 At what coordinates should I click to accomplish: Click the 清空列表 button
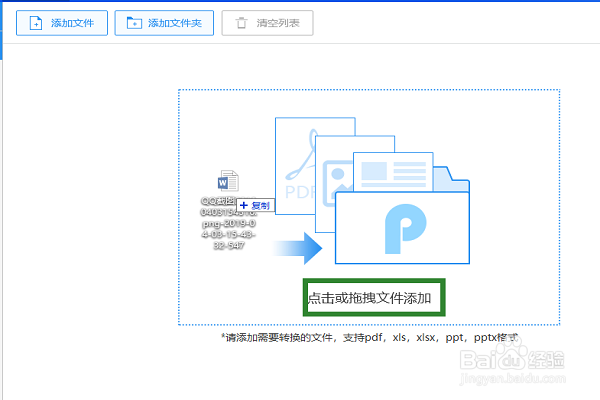(267, 23)
